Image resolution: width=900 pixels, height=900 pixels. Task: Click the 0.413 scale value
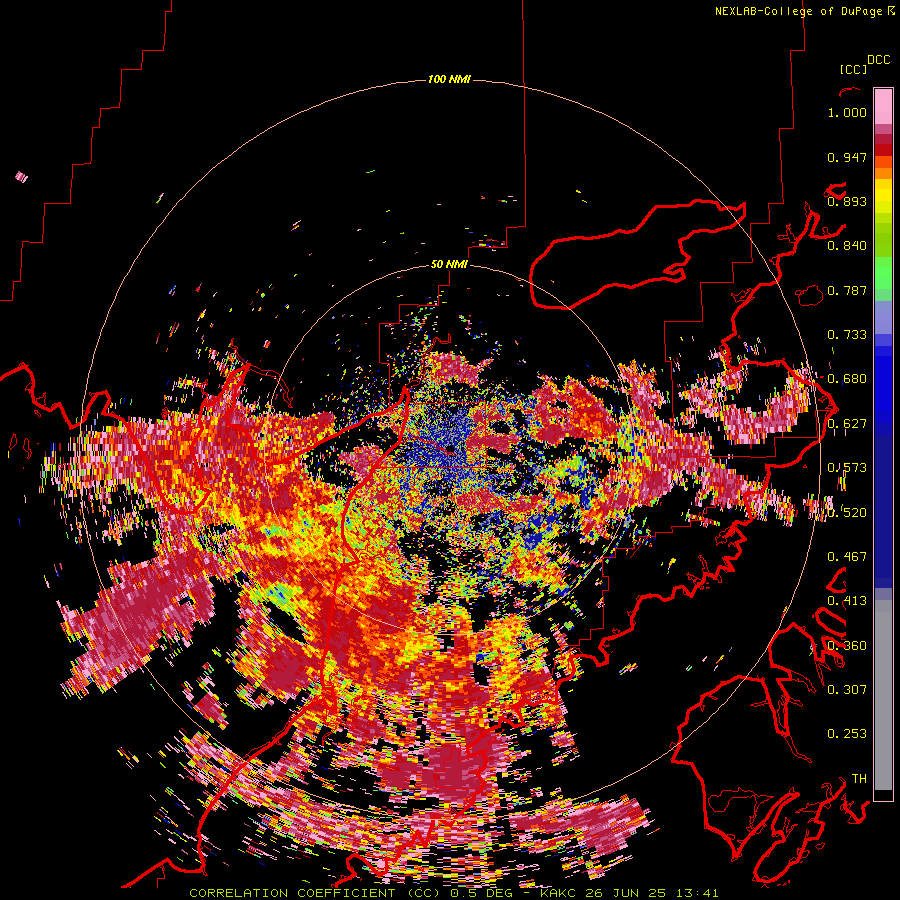click(x=847, y=601)
